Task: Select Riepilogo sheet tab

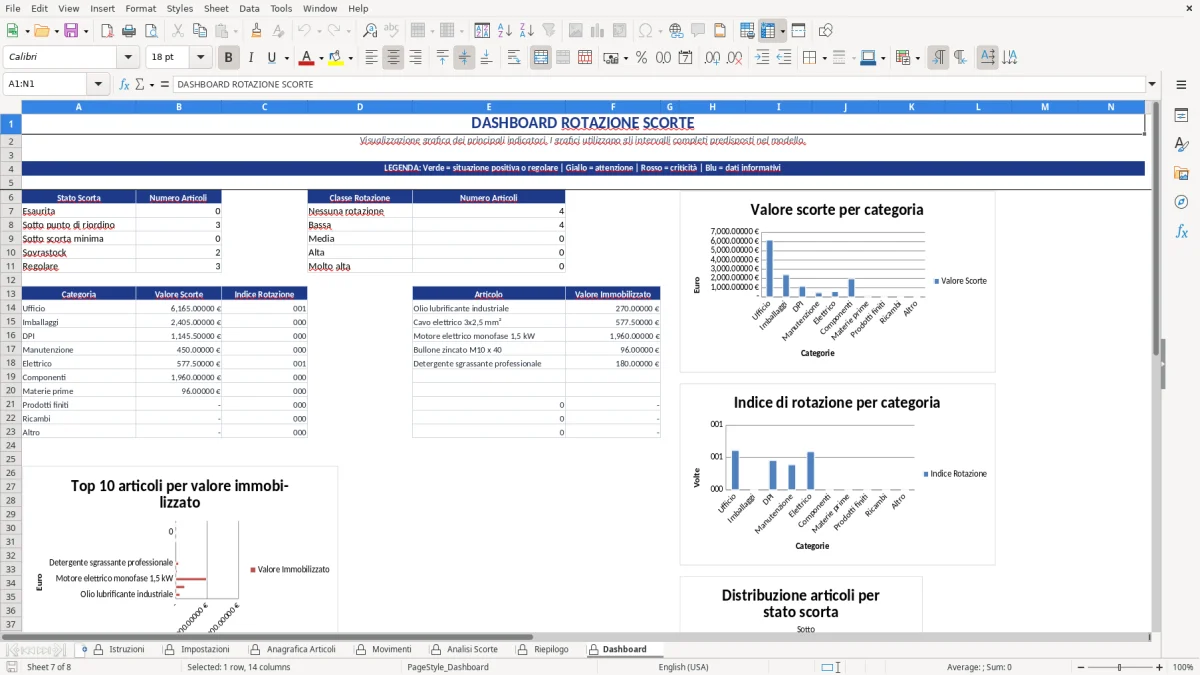Action: (x=551, y=649)
